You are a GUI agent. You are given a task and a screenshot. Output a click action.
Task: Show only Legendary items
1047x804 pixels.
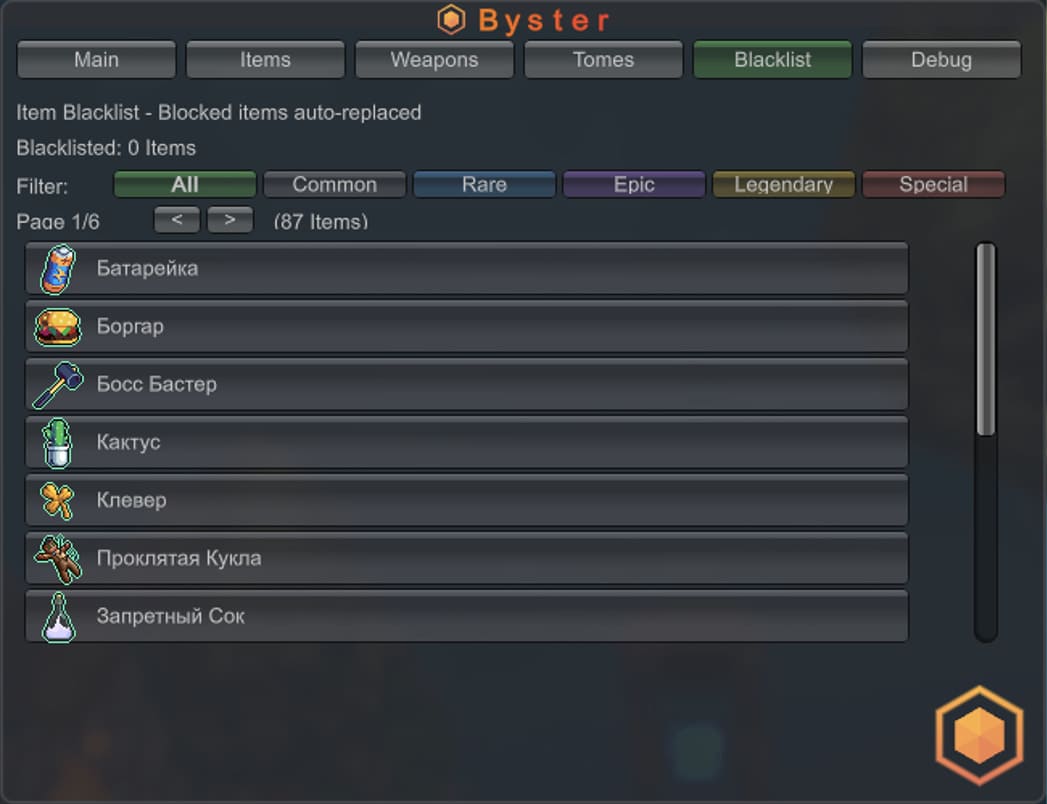point(783,184)
